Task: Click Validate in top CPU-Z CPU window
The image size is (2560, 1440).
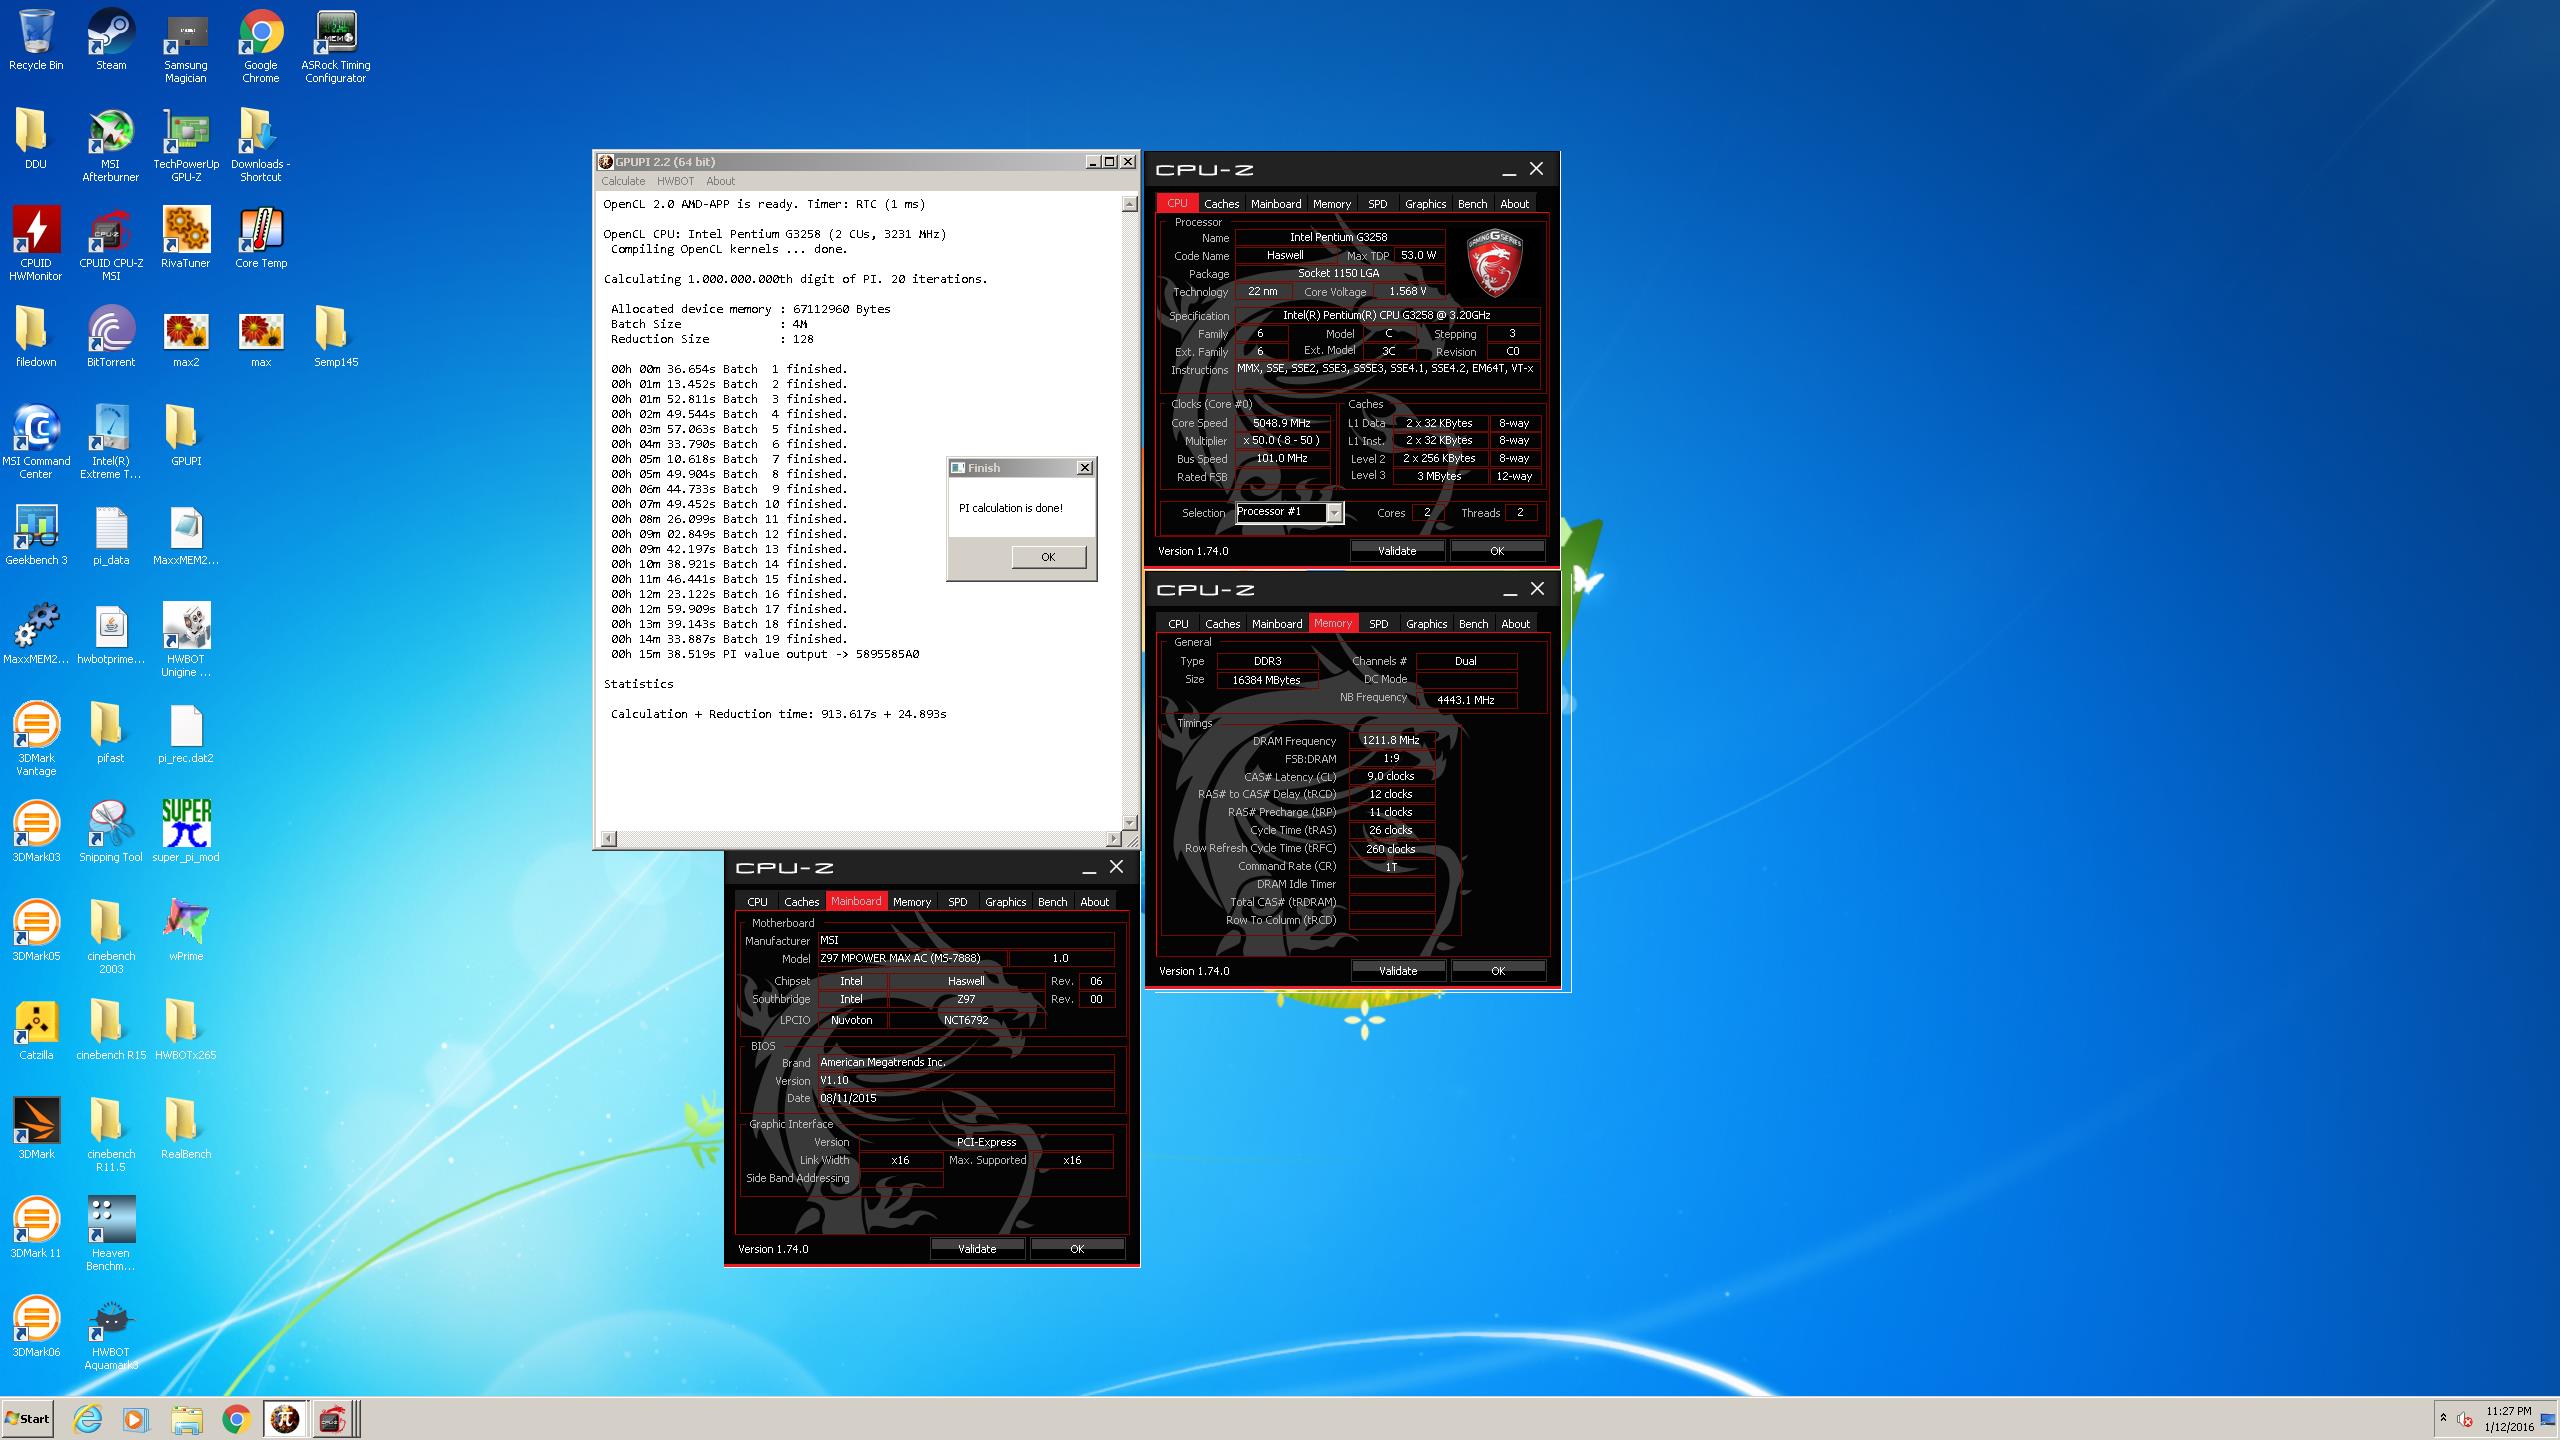Action: click(1397, 551)
